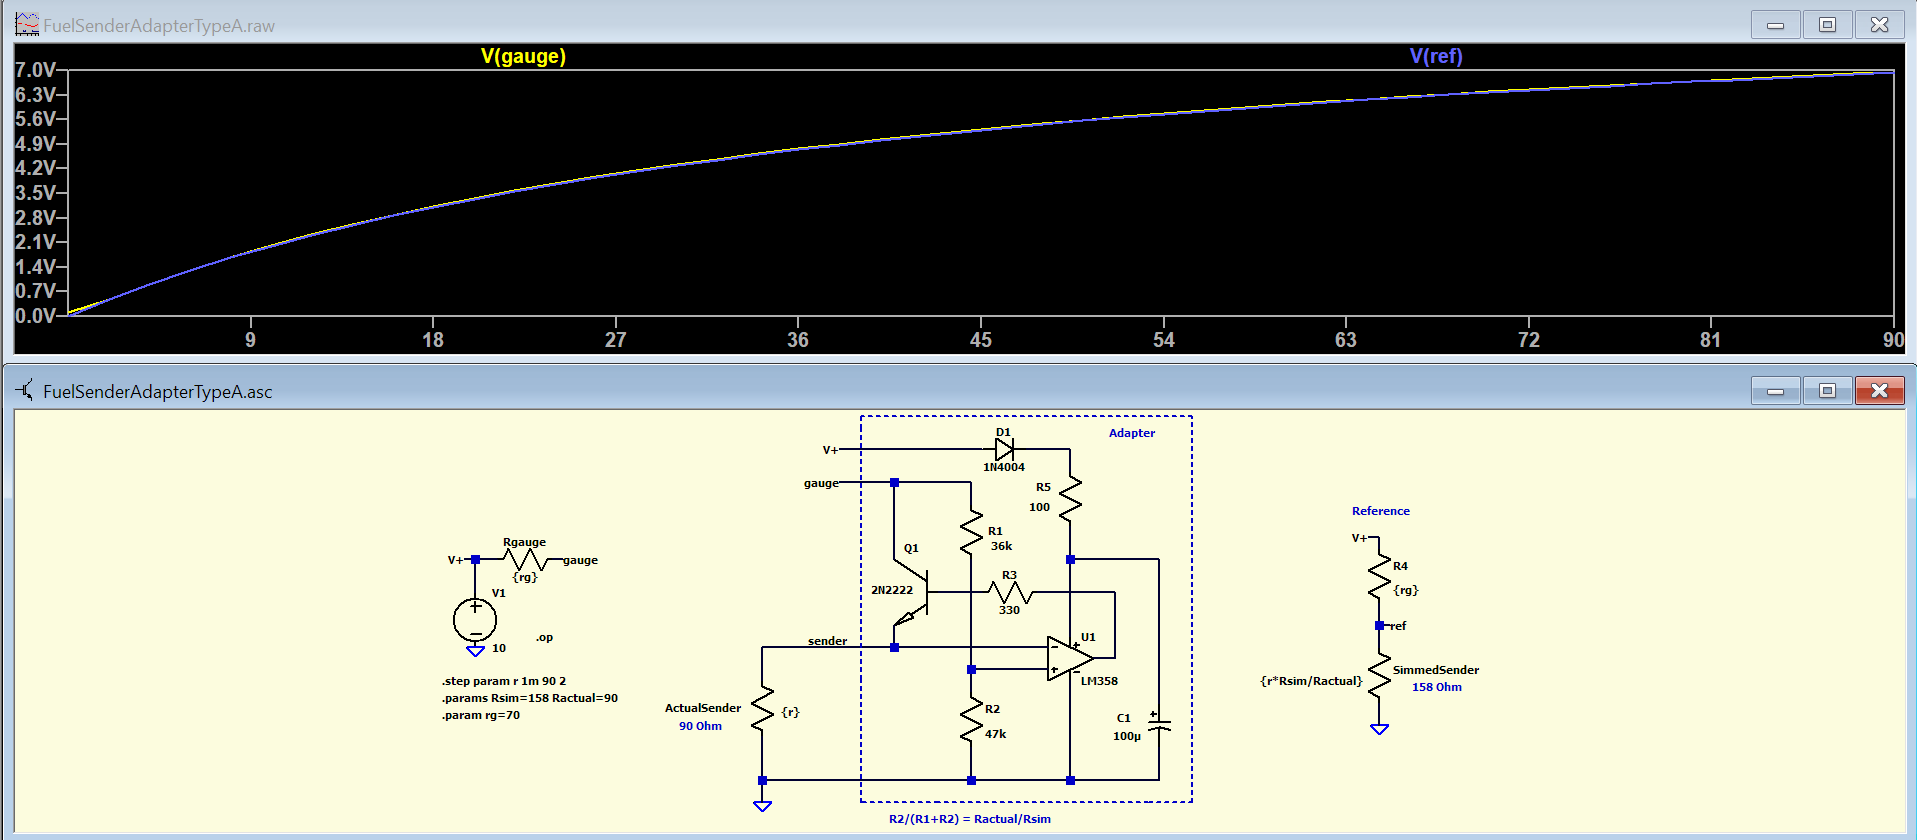Click the .param rg=70 directive
This screenshot has width=1917, height=840.
coord(481,715)
